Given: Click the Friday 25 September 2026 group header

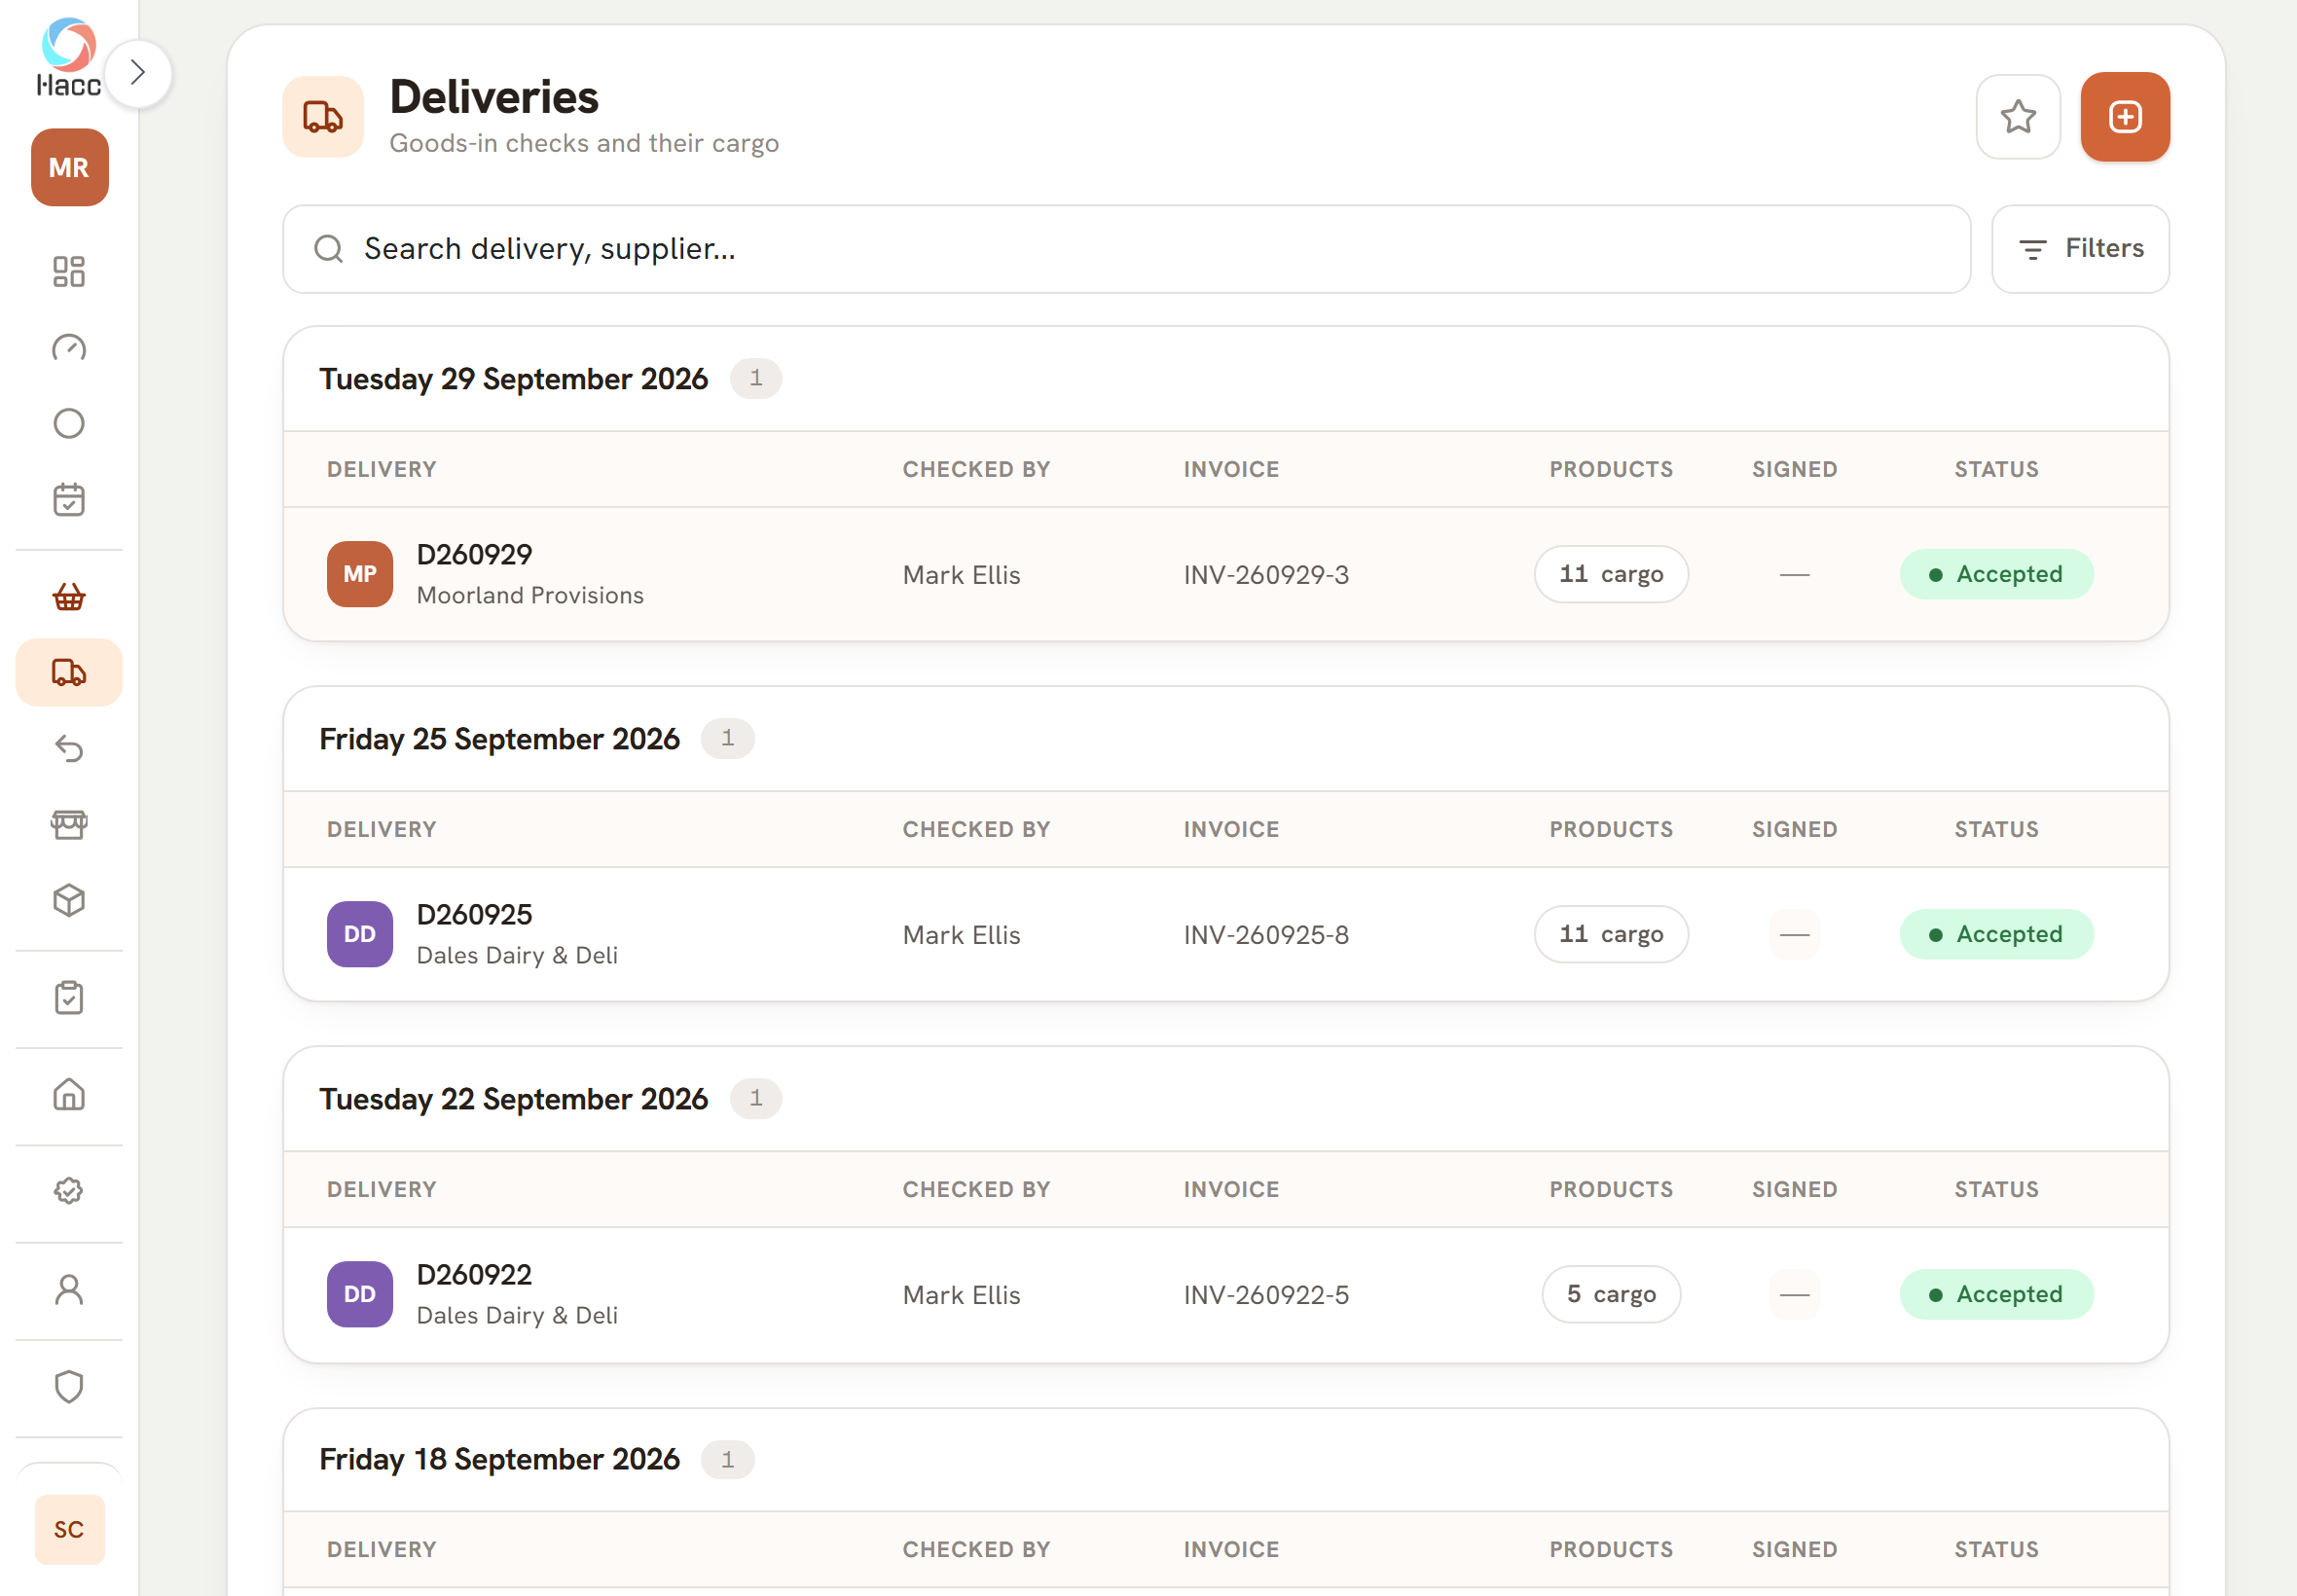Looking at the screenshot, I should (1226, 739).
